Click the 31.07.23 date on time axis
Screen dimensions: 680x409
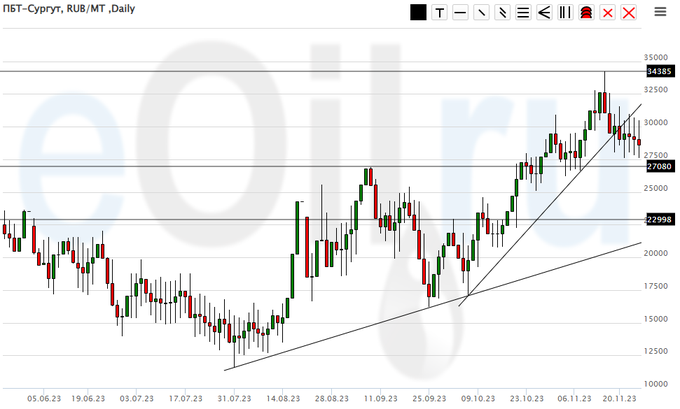point(233,396)
